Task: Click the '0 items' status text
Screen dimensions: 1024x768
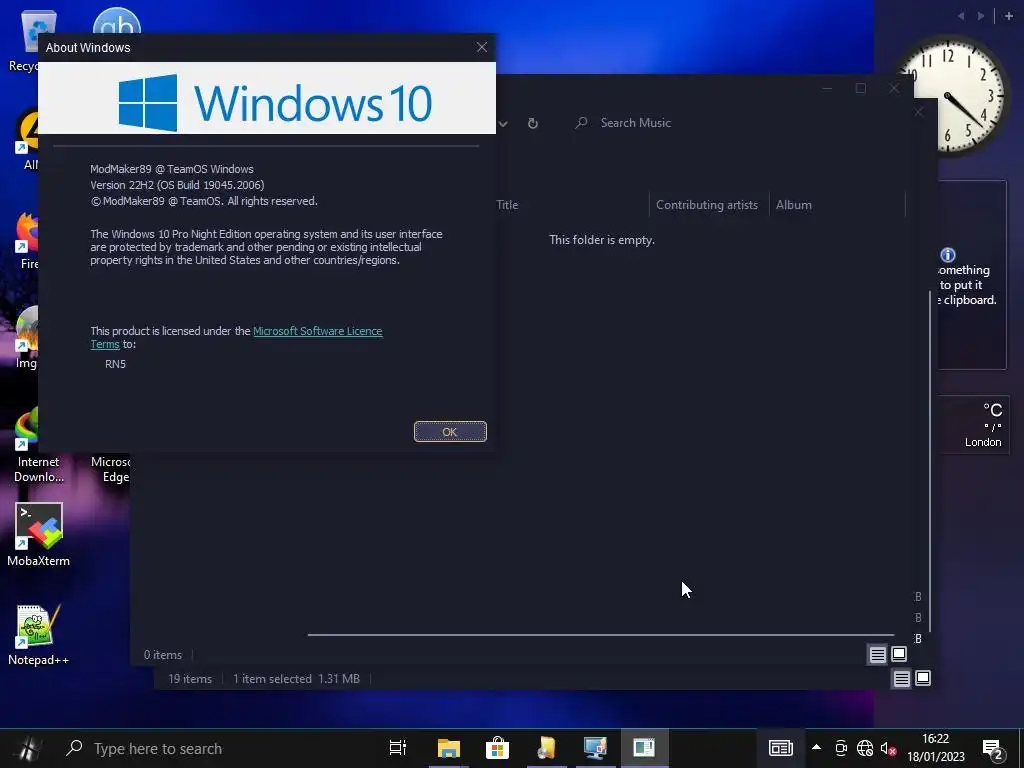Action: [163, 655]
